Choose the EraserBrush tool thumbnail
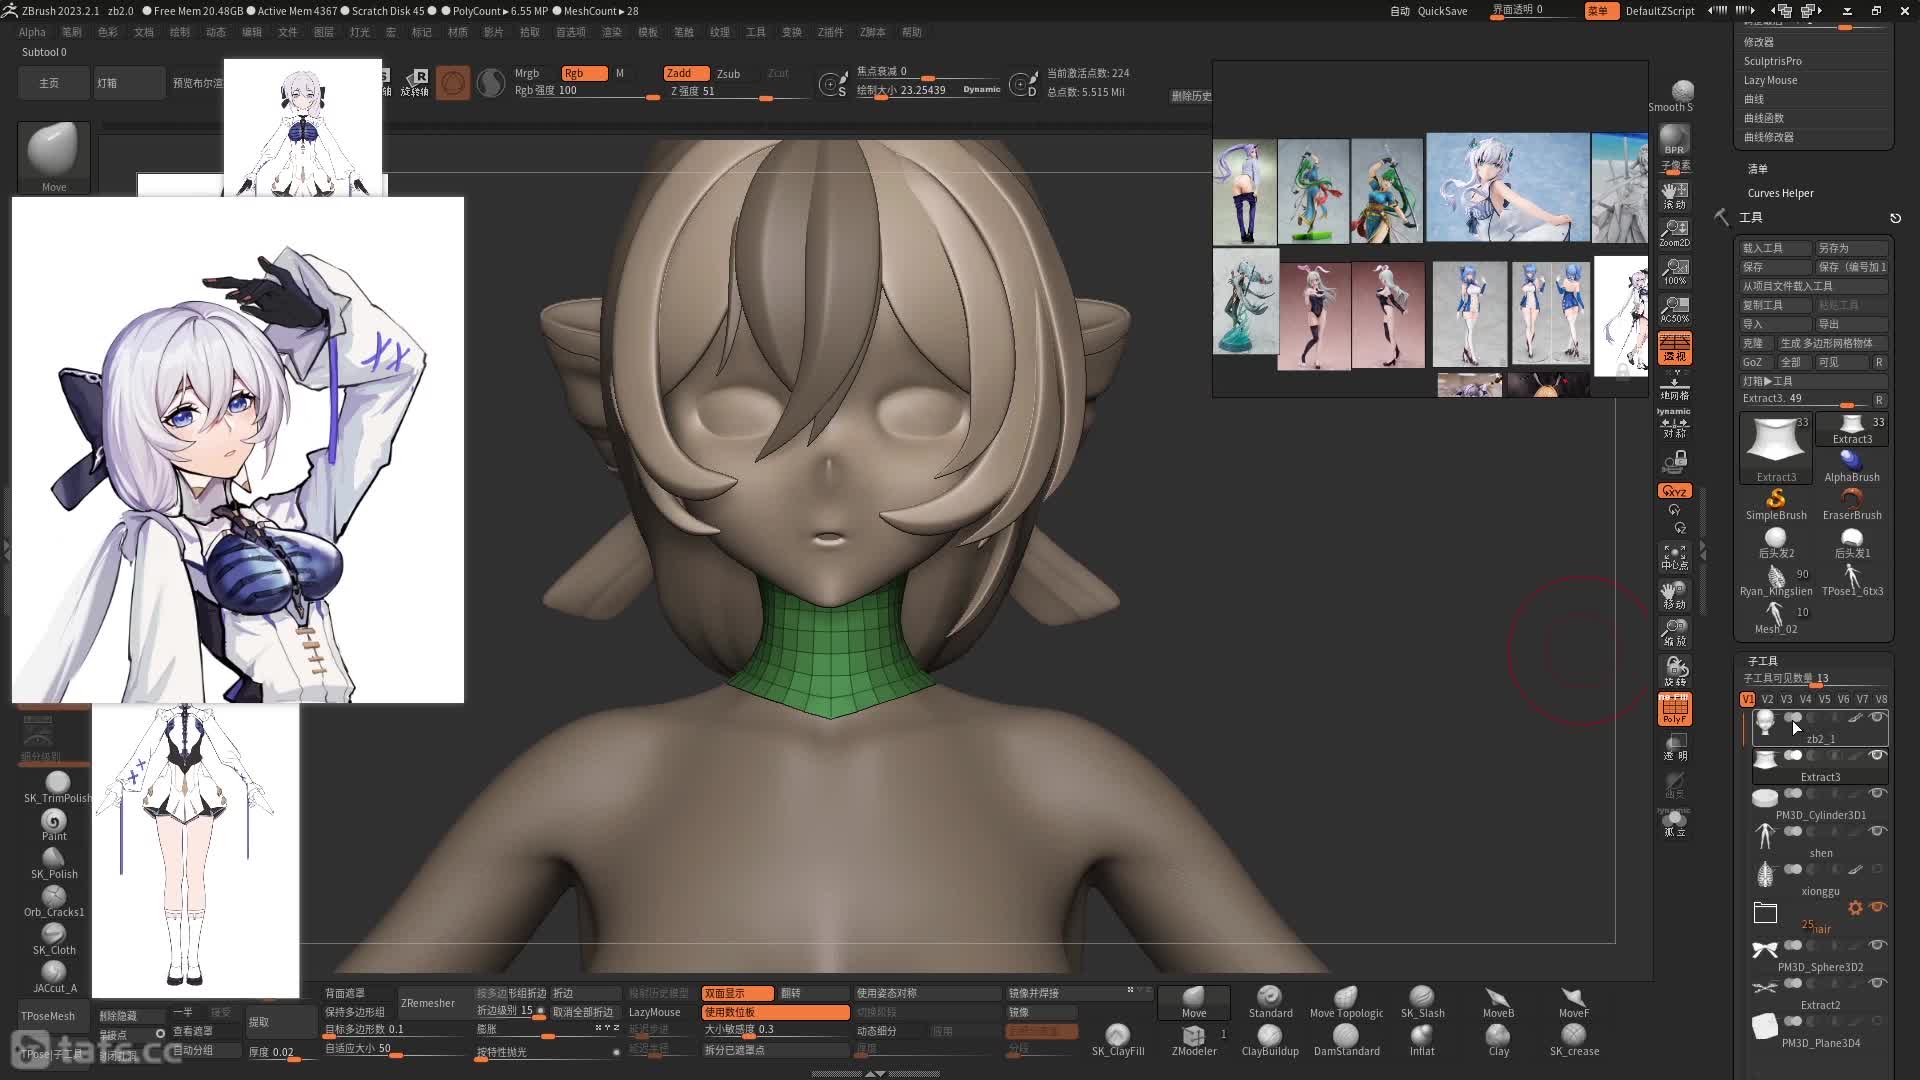 [1851, 504]
